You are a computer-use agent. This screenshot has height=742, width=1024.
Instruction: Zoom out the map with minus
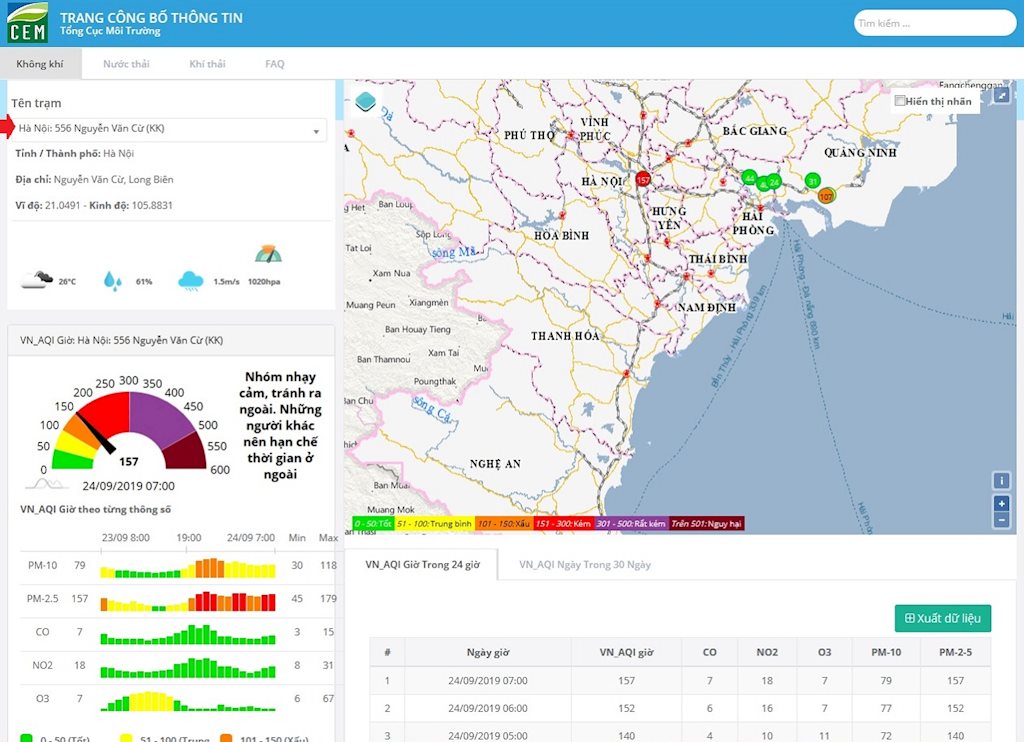click(1001, 520)
